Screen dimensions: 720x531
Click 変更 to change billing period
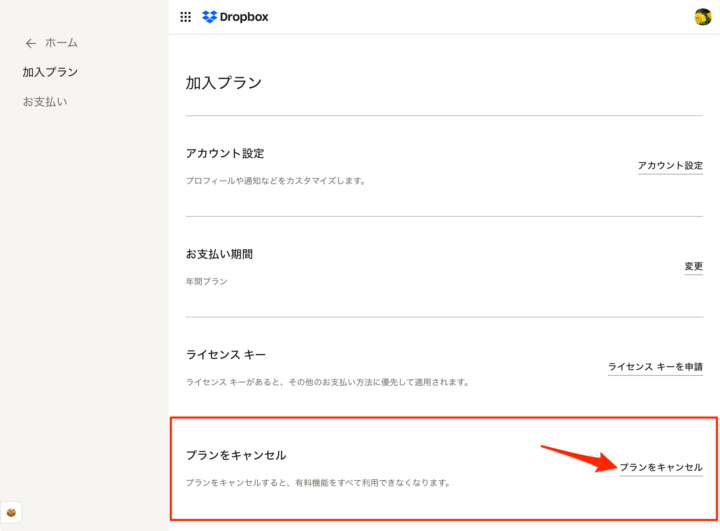coord(693,267)
